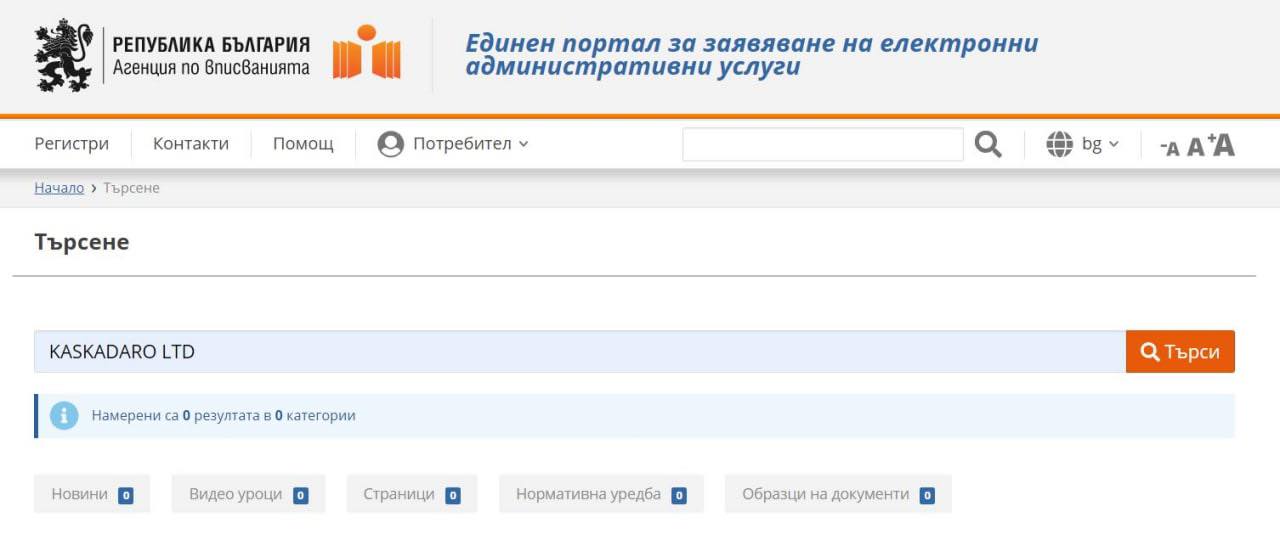
Task: Follow the Начало breadcrumb link
Action: (x=59, y=188)
